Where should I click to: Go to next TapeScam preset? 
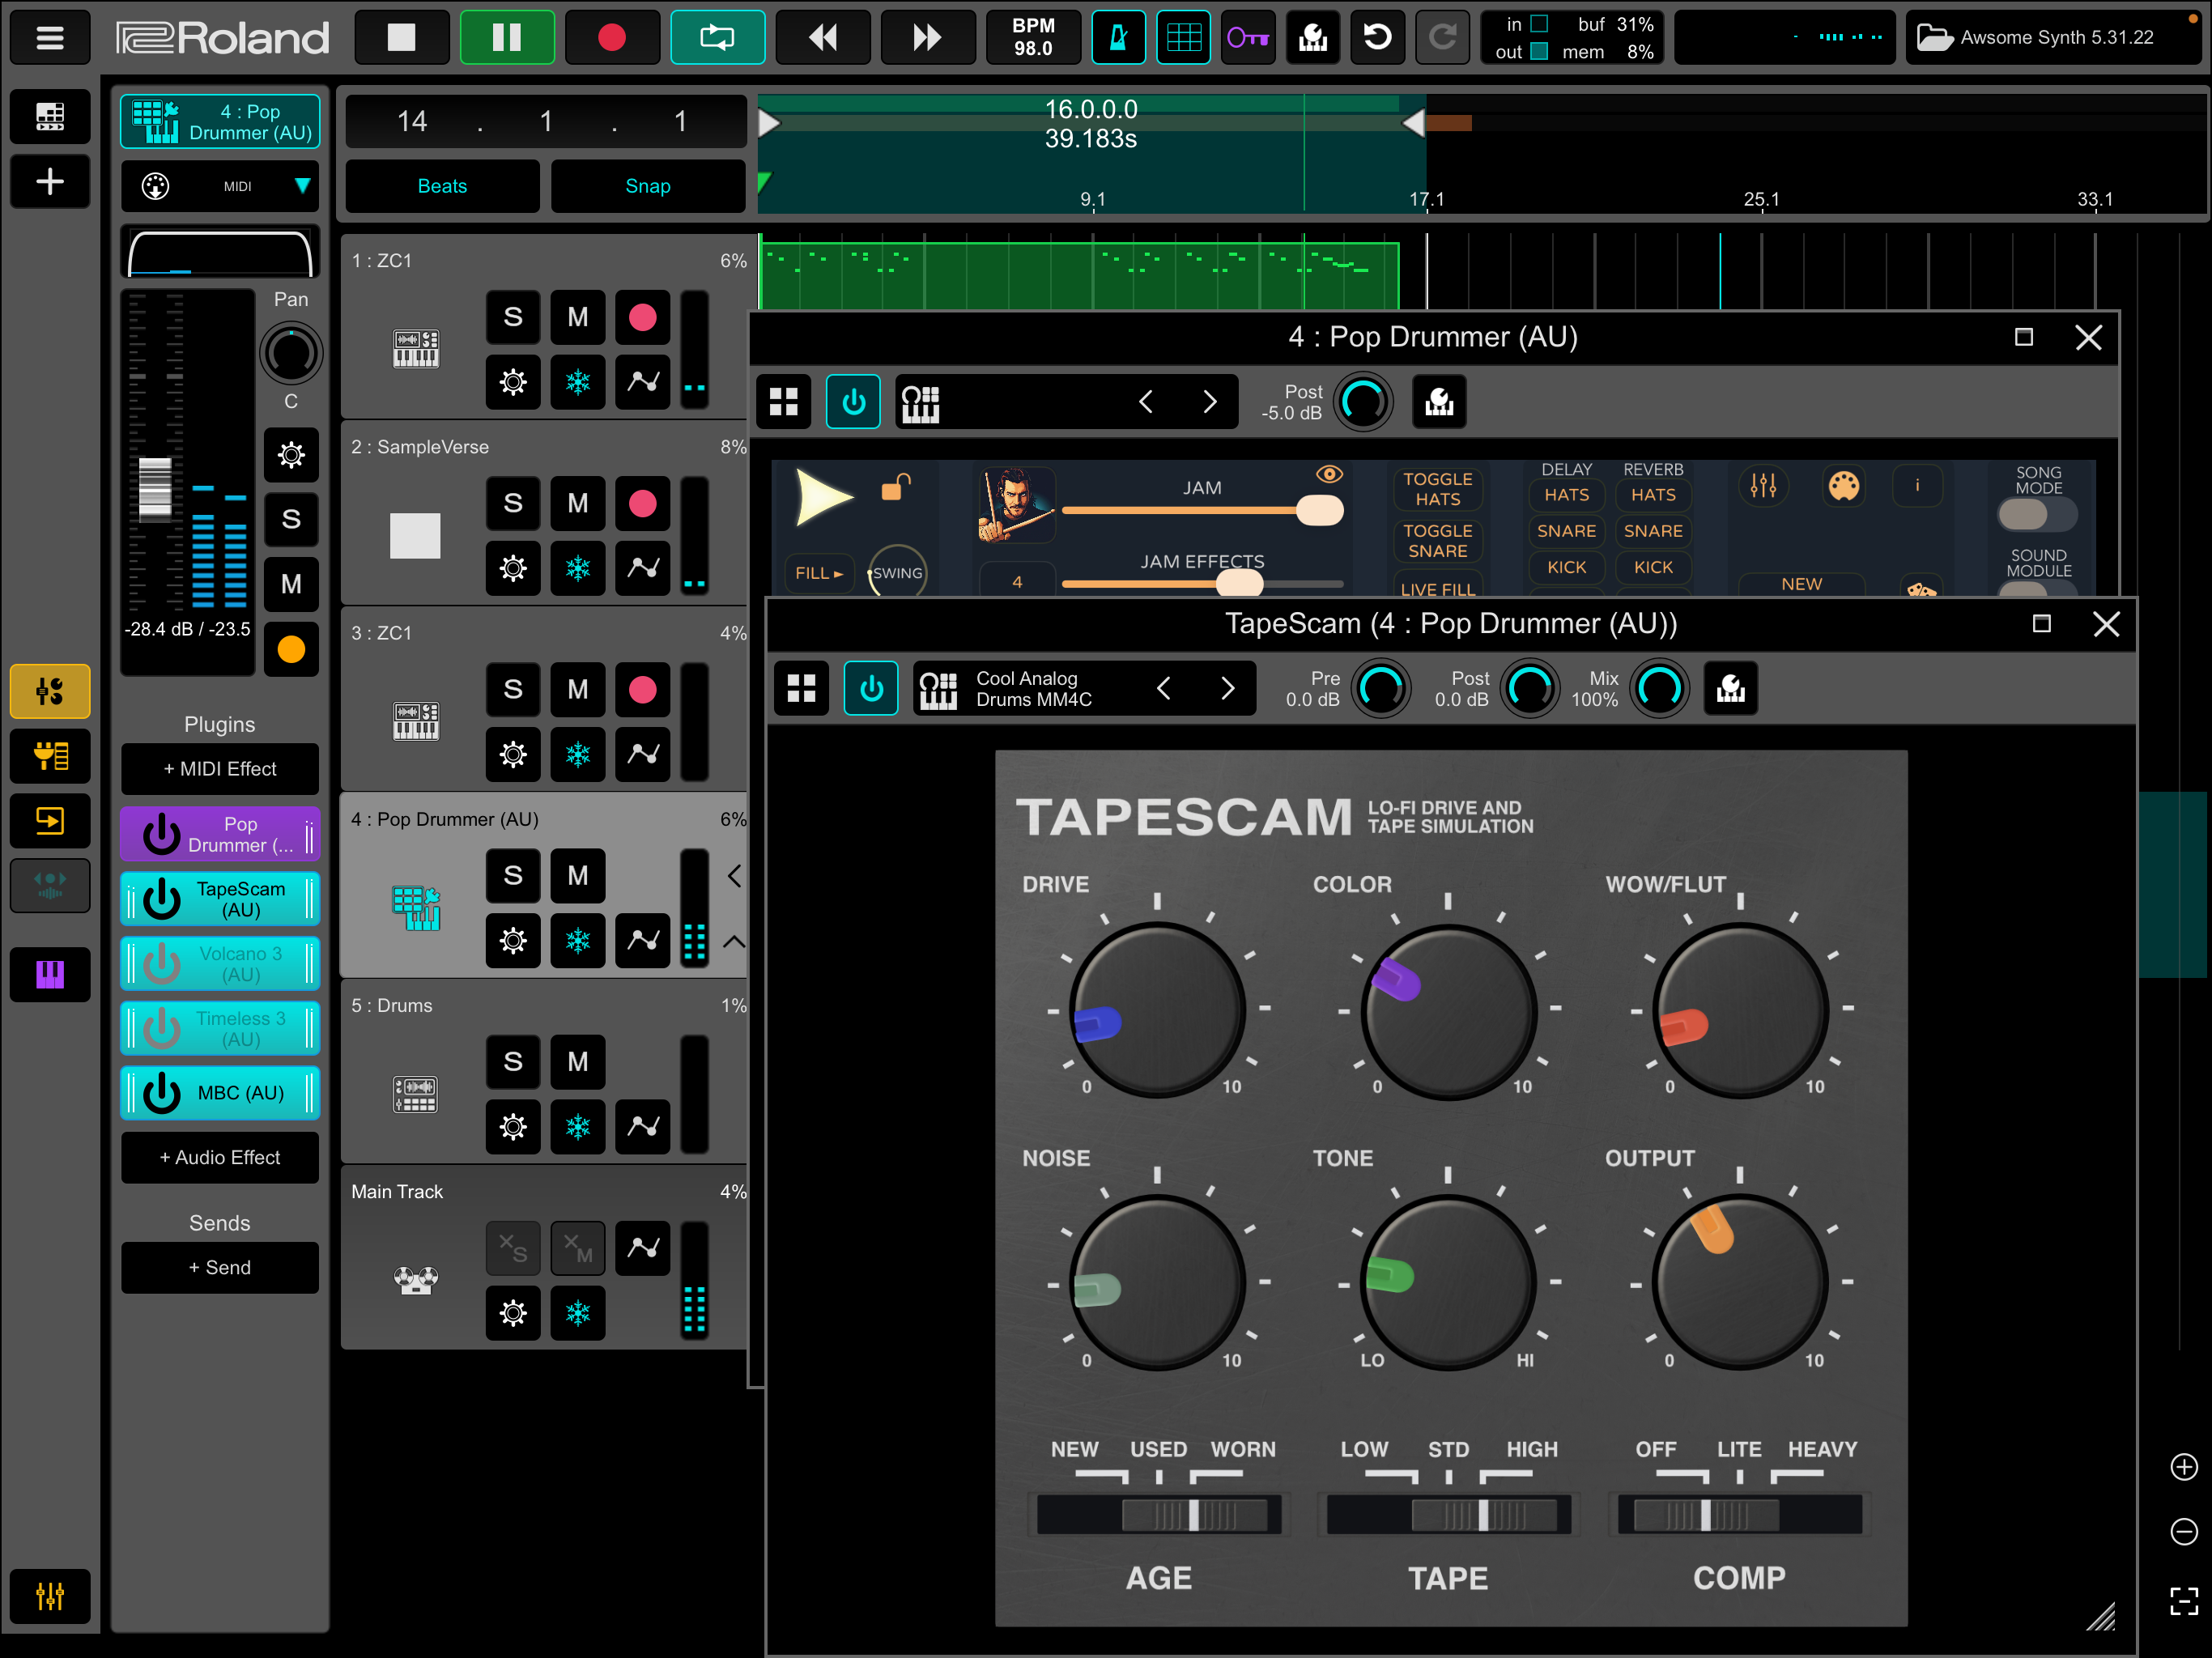pyautogui.click(x=1228, y=688)
